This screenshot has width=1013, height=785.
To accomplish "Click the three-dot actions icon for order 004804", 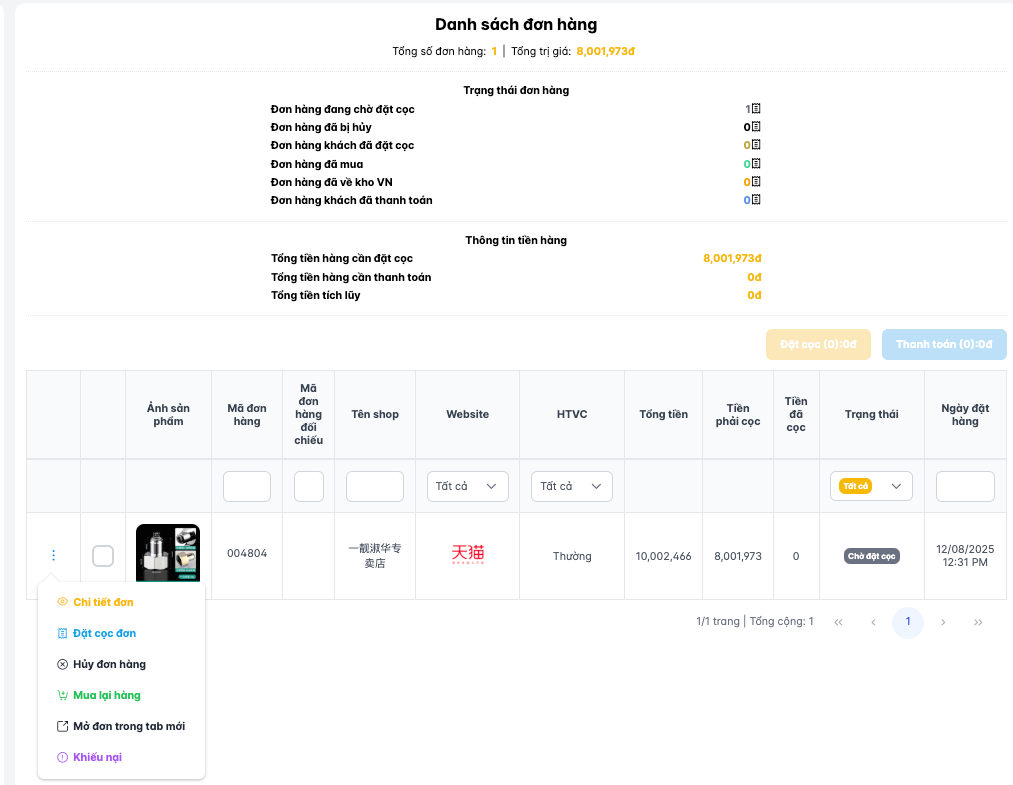I will [x=53, y=556].
